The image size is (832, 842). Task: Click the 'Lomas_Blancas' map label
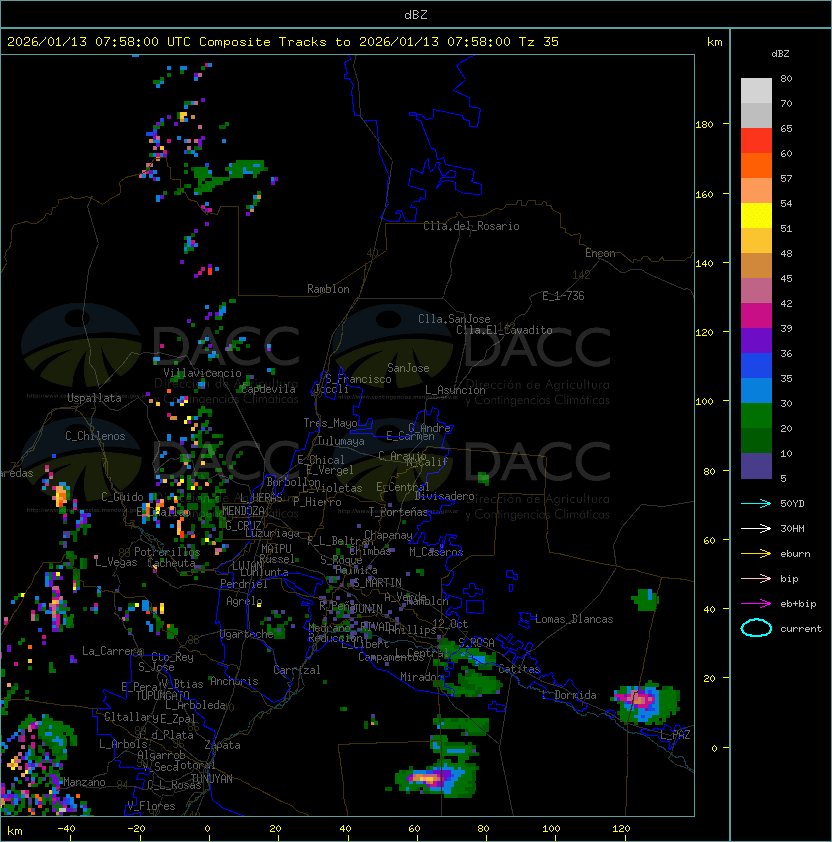[574, 619]
